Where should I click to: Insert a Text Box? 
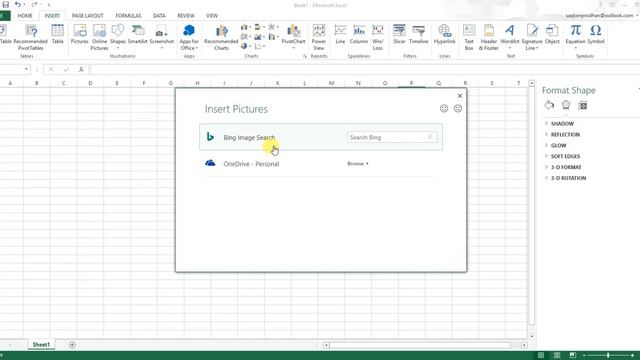pyautogui.click(x=469, y=37)
